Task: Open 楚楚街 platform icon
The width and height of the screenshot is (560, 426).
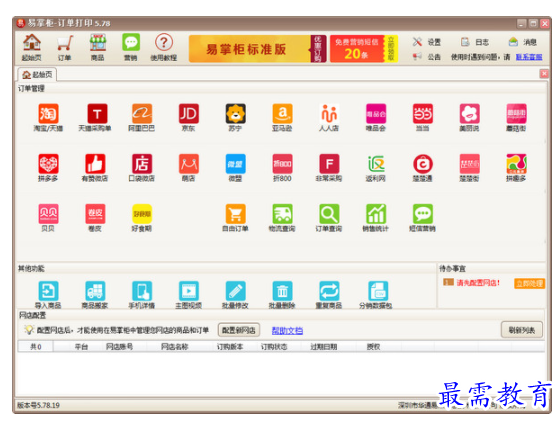Action: click(x=469, y=167)
